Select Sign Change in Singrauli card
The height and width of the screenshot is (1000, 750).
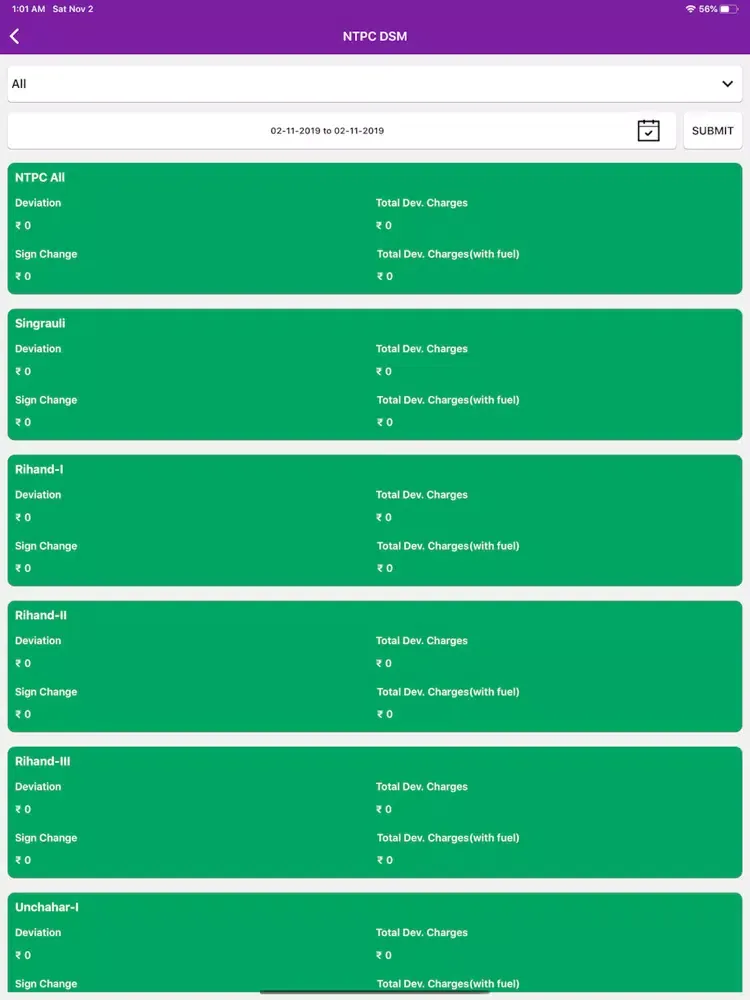(x=46, y=400)
